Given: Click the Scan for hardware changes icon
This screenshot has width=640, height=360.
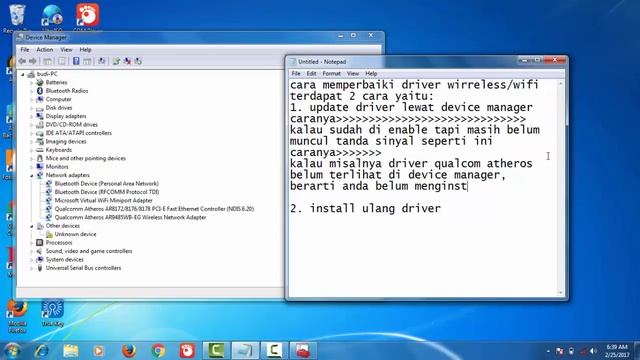Looking at the screenshot, I should [x=101, y=61].
